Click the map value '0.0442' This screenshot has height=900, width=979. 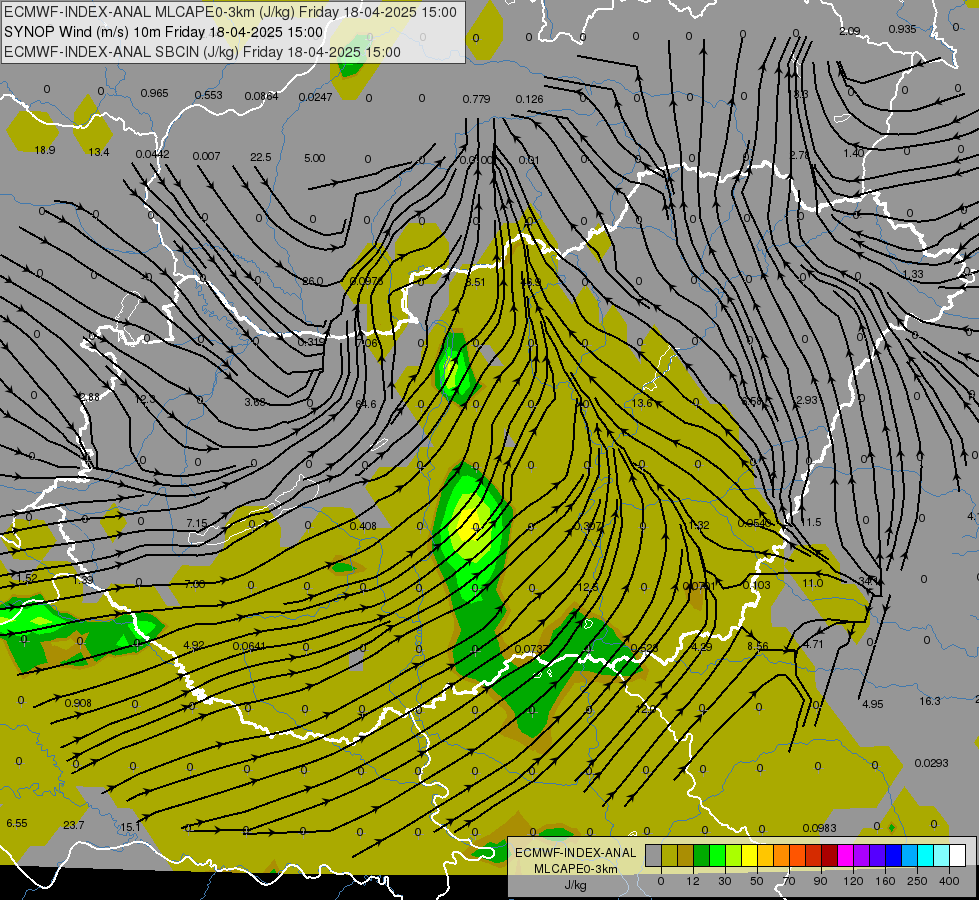(152, 154)
